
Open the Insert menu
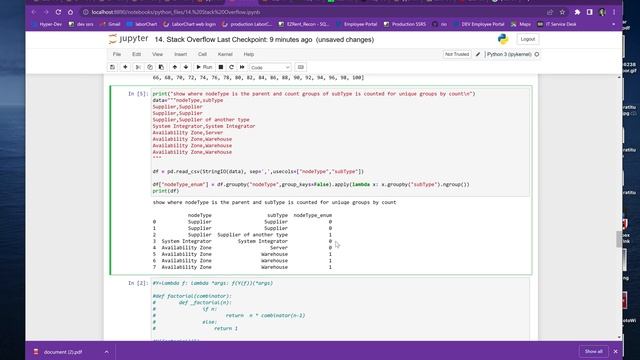click(180, 54)
